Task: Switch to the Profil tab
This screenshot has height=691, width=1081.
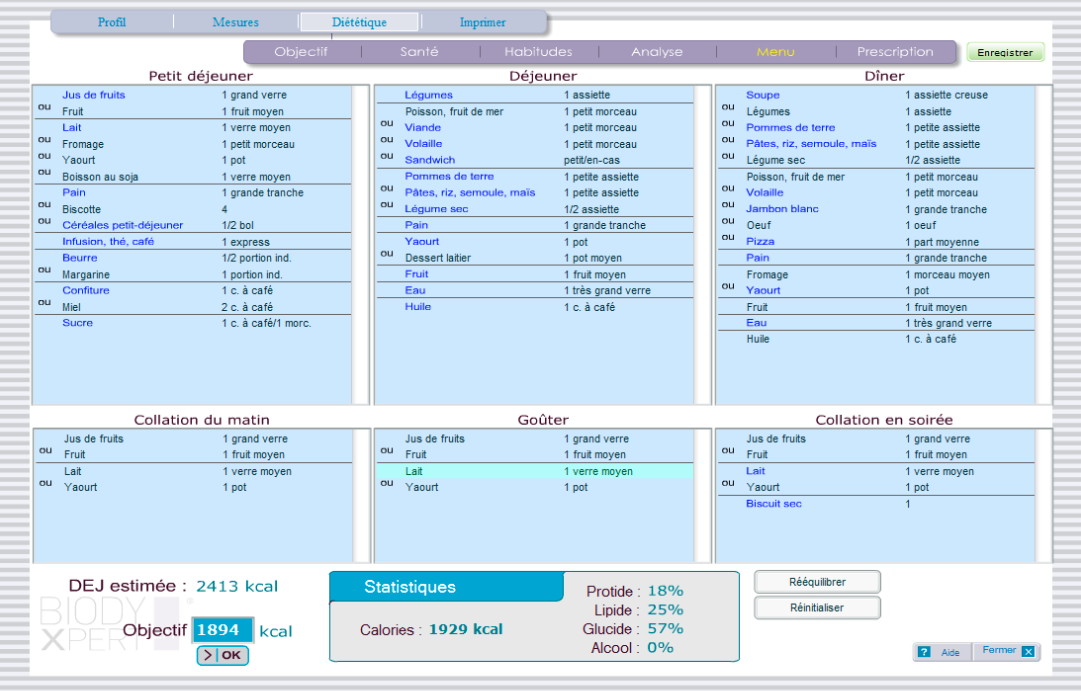Action: pyautogui.click(x=112, y=22)
